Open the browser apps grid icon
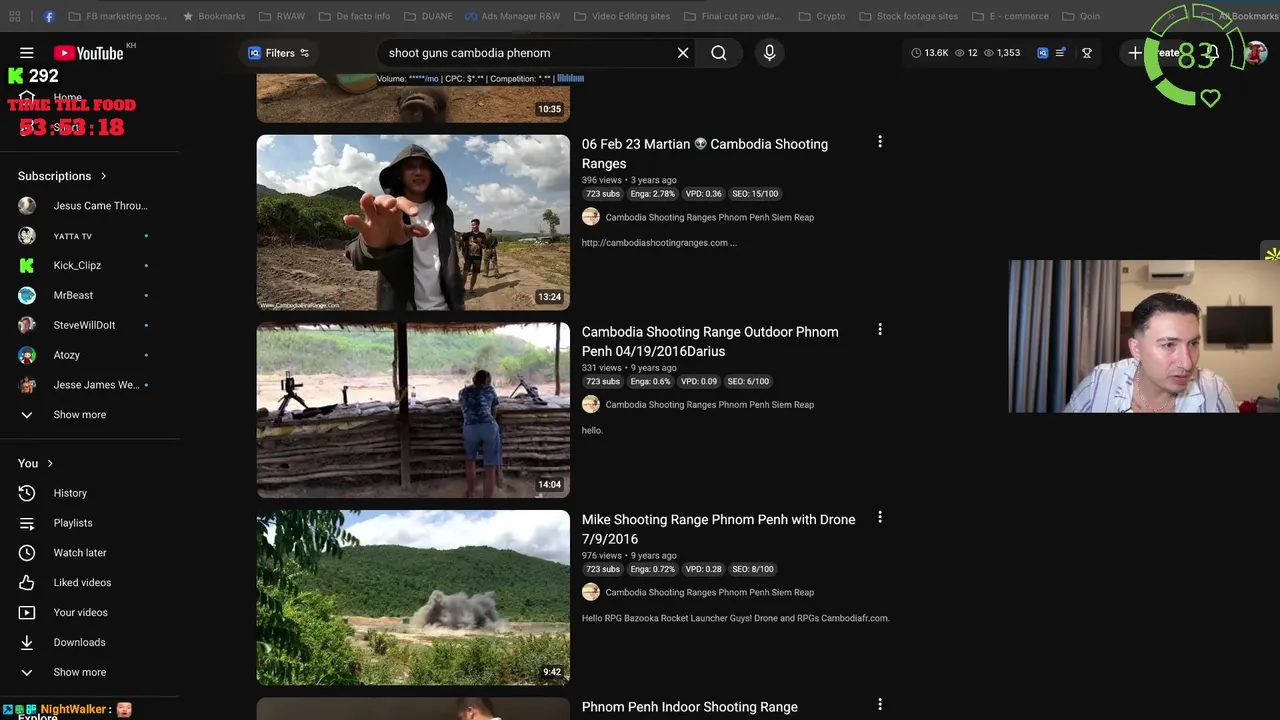The image size is (1280, 720). 14,16
